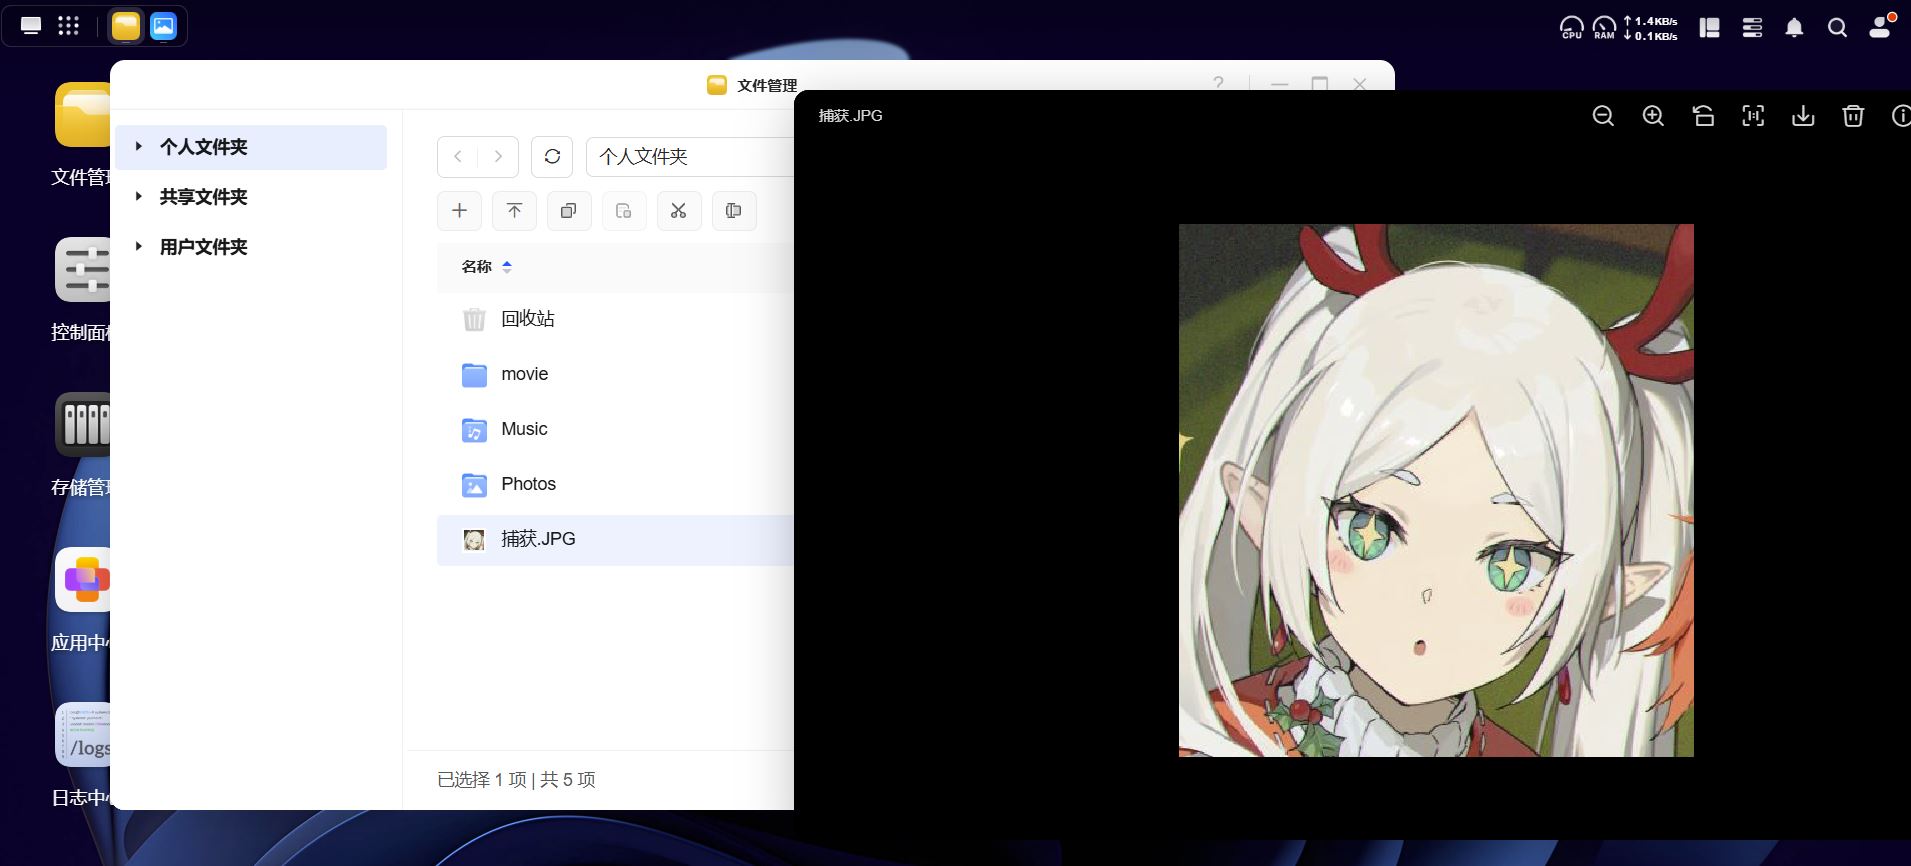Open the global search magnifier
This screenshot has height=866, width=1911.
[x=1838, y=28]
